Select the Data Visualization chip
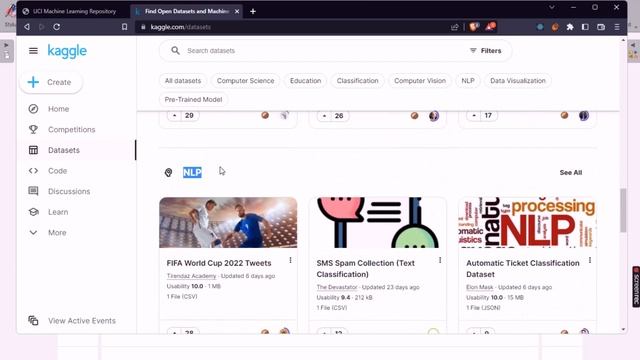Image resolution: width=640 pixels, height=360 pixels. (518, 81)
